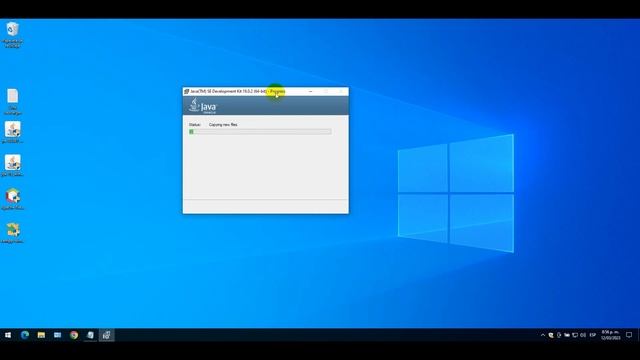The height and width of the screenshot is (360, 640).
Task: Change ESP input language indicator
Action: (593, 335)
